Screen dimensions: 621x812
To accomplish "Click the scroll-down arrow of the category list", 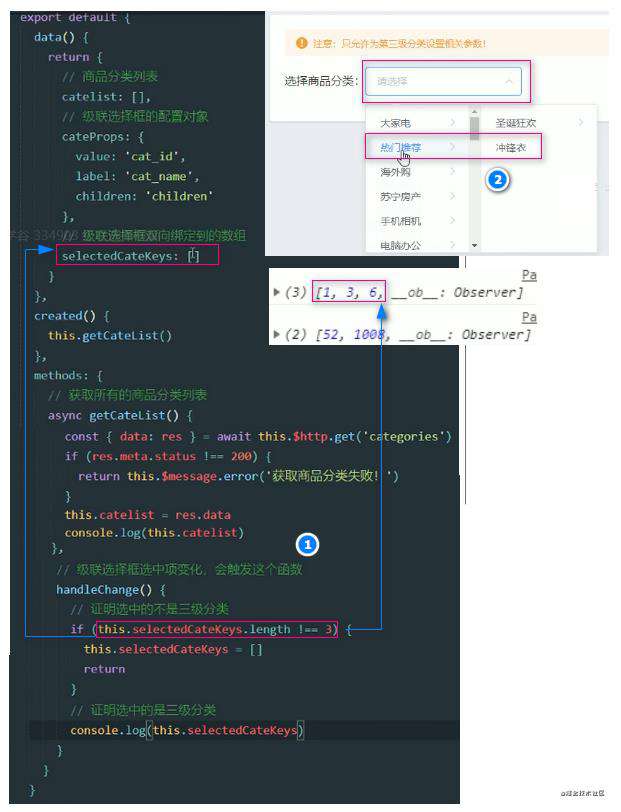I will 474,245.
